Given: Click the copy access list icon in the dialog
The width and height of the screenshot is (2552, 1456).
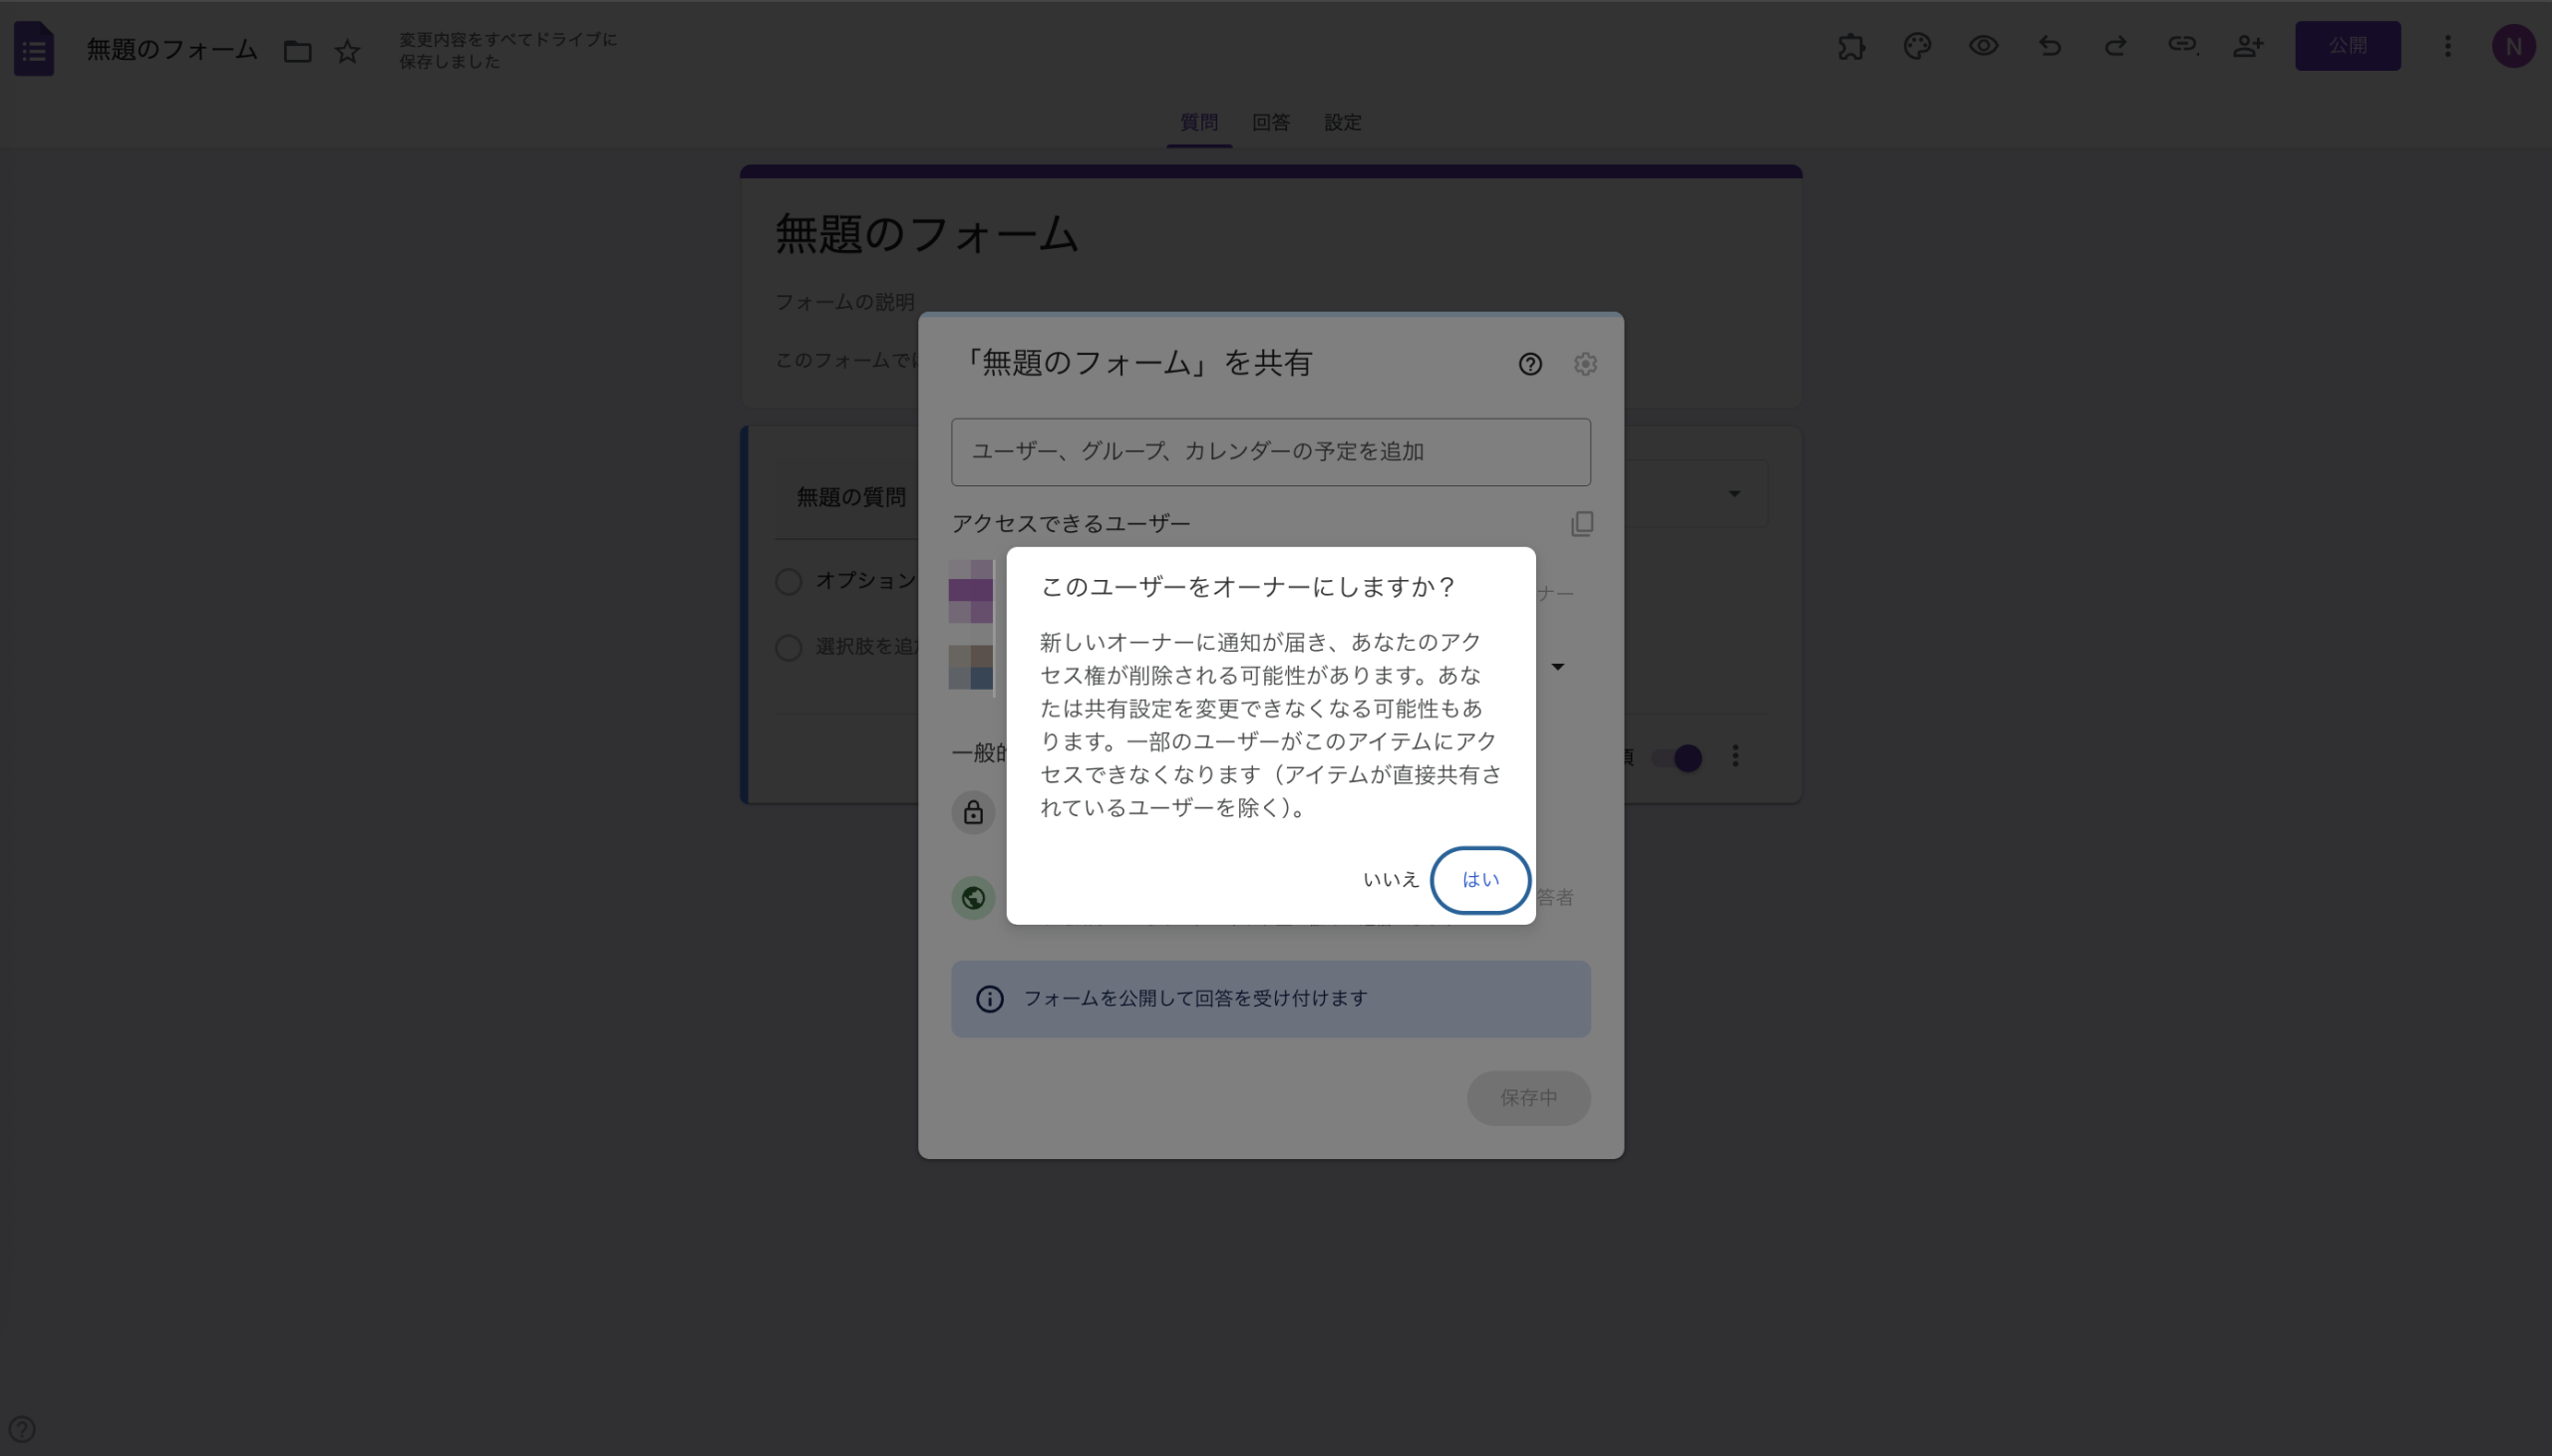Looking at the screenshot, I should (1581, 523).
